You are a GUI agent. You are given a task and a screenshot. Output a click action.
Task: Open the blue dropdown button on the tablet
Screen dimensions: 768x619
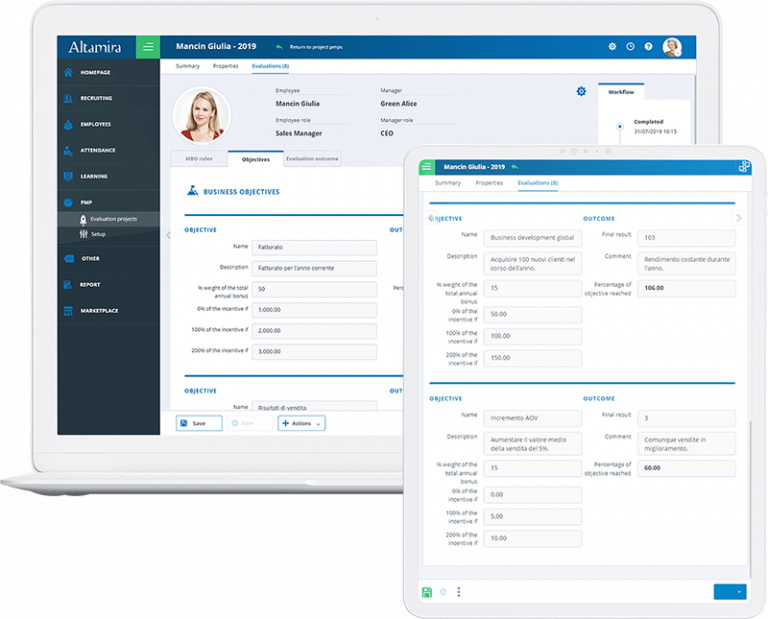pyautogui.click(x=730, y=592)
